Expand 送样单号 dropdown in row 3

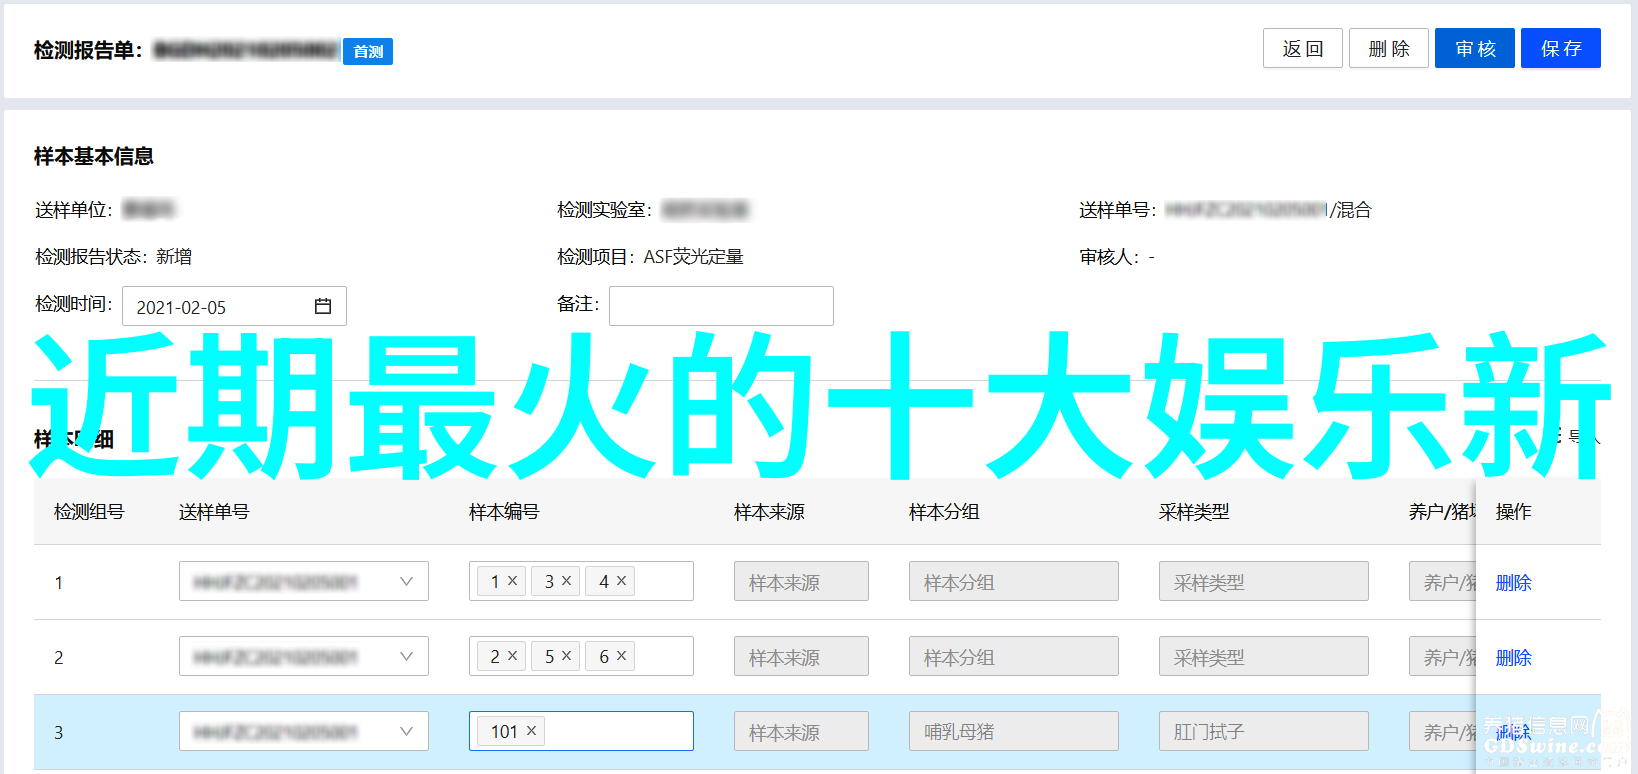click(x=406, y=731)
